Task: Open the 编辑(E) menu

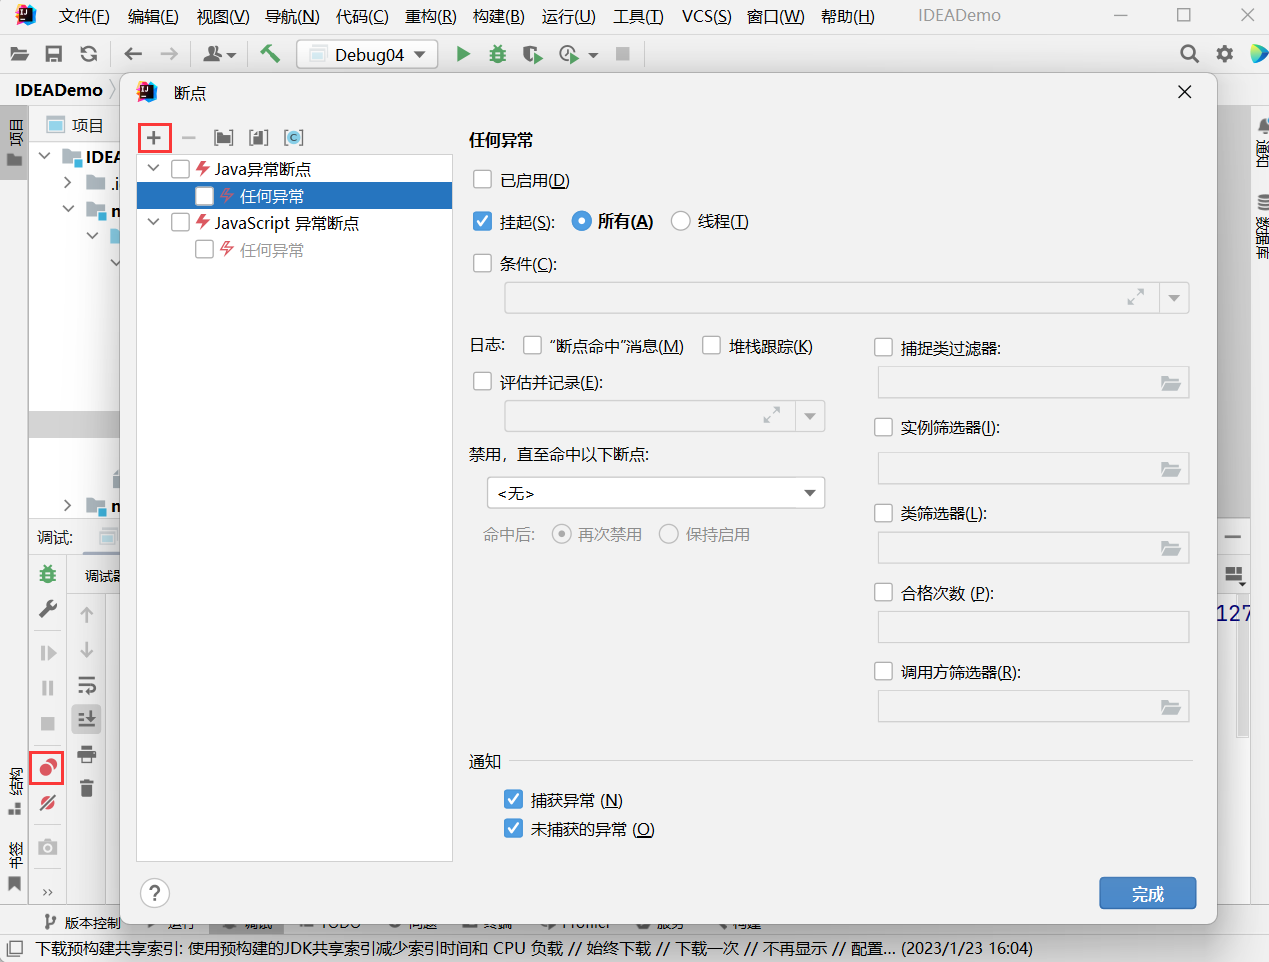Action: point(153,16)
